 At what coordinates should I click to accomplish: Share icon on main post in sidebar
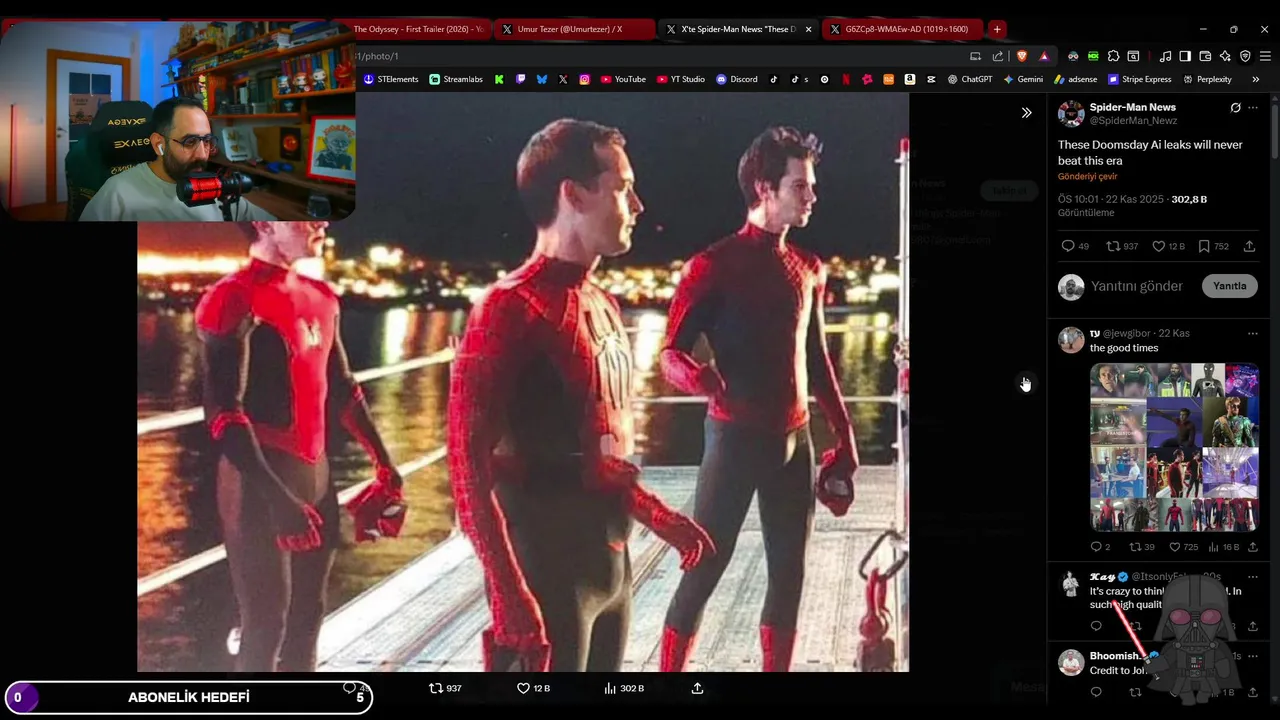(1249, 246)
